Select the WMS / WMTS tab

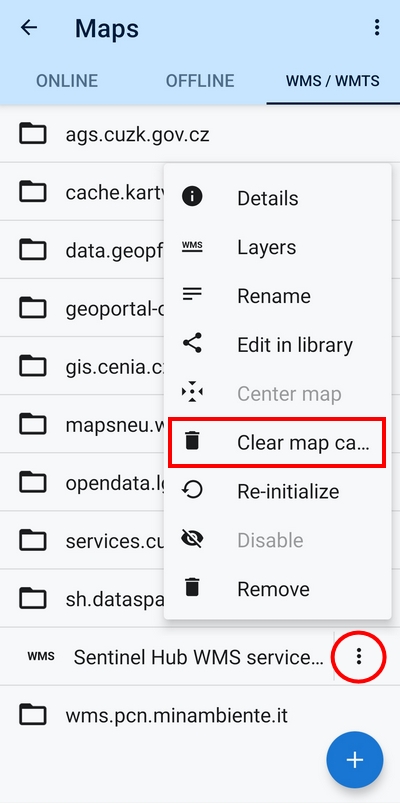coord(333,81)
